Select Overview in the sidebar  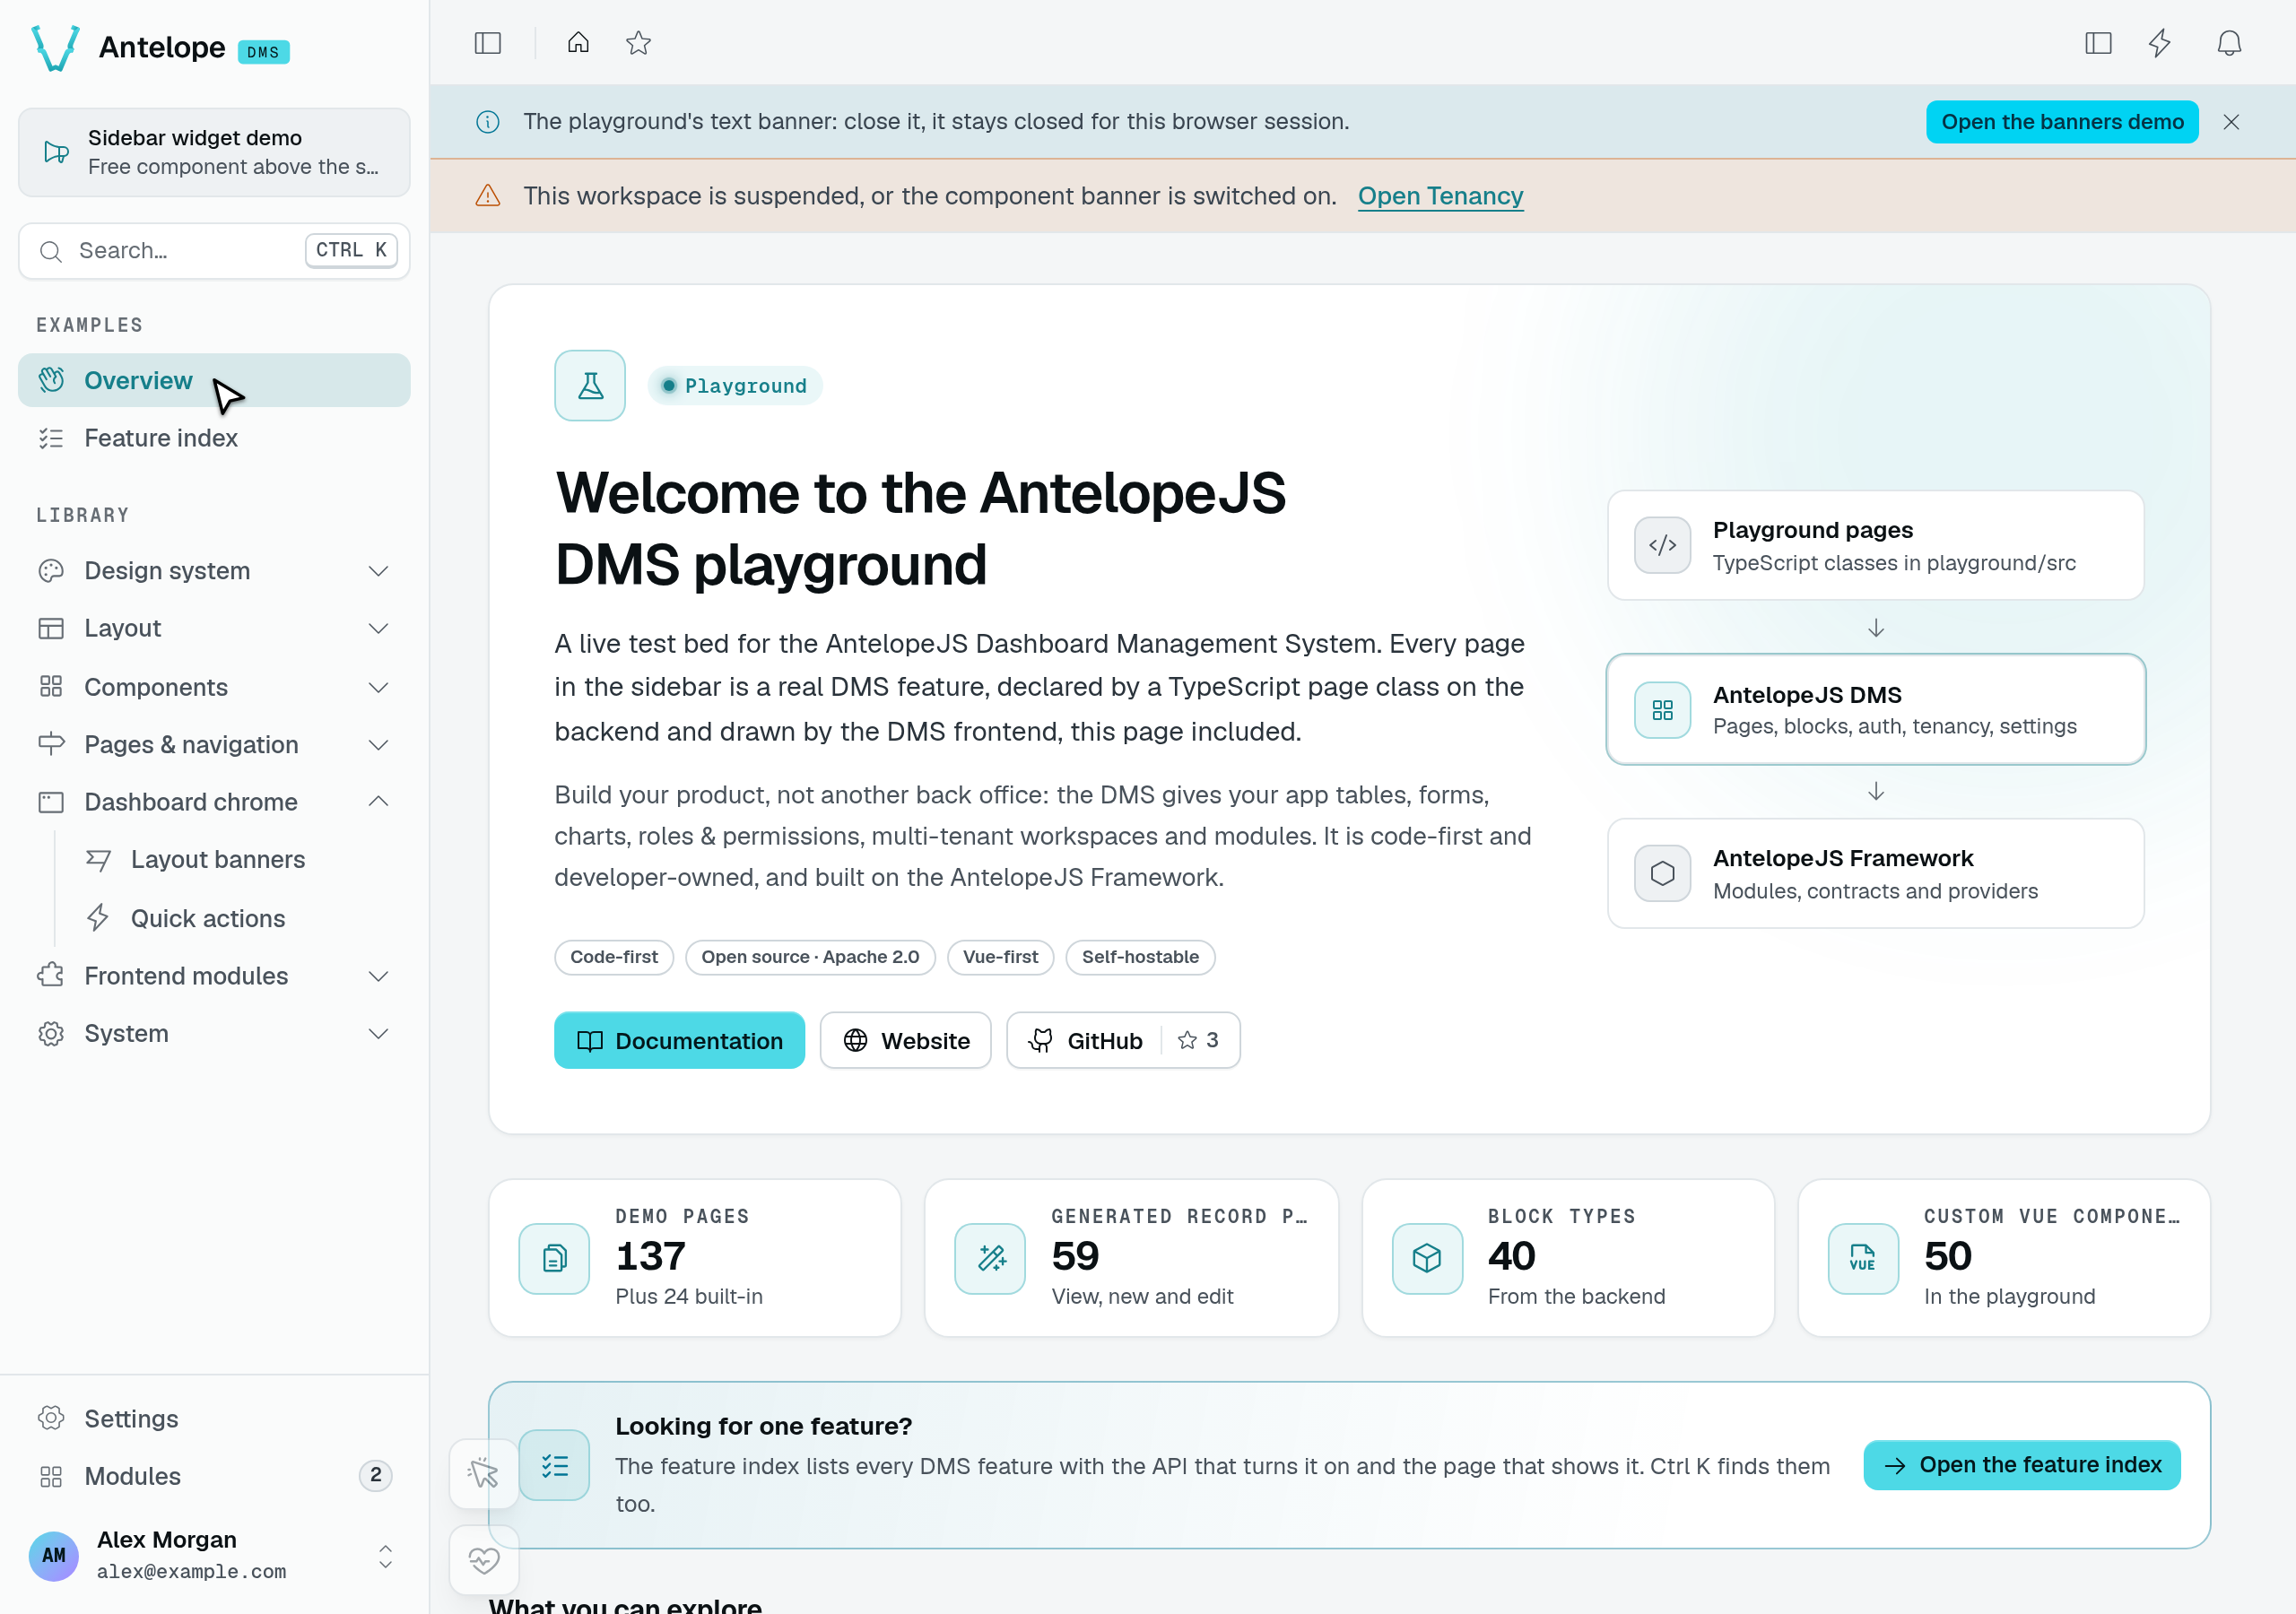pyautogui.click(x=214, y=380)
